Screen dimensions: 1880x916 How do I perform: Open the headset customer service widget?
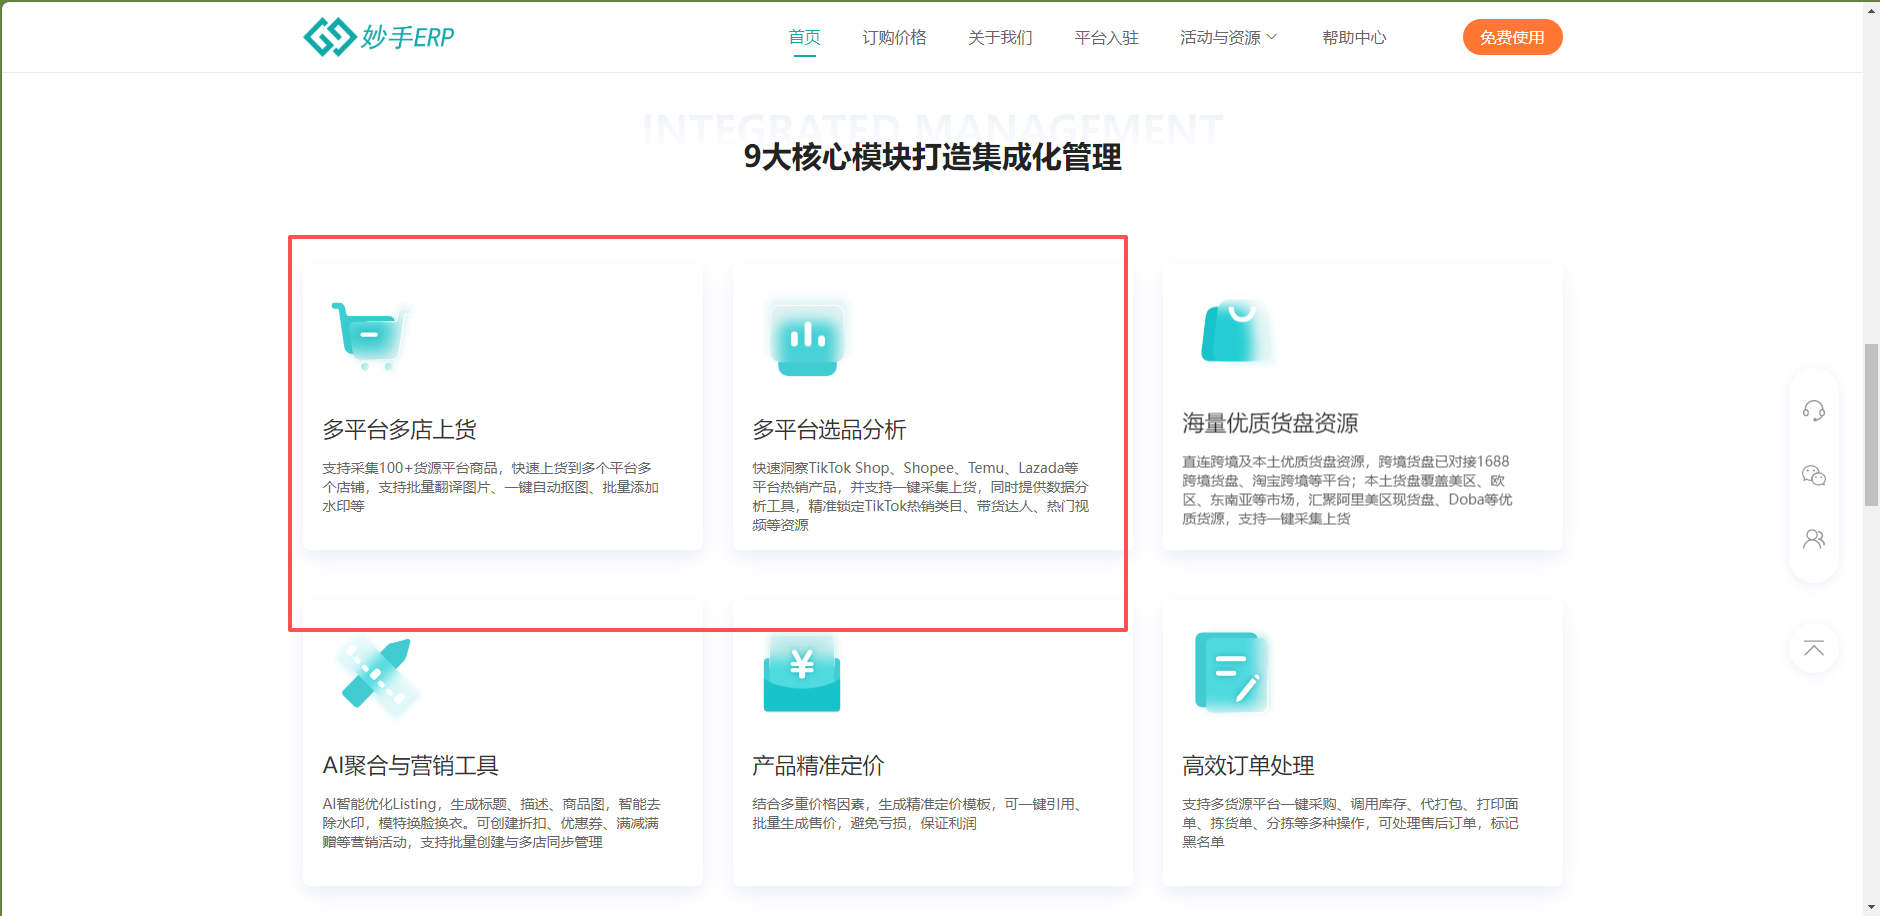click(1813, 411)
